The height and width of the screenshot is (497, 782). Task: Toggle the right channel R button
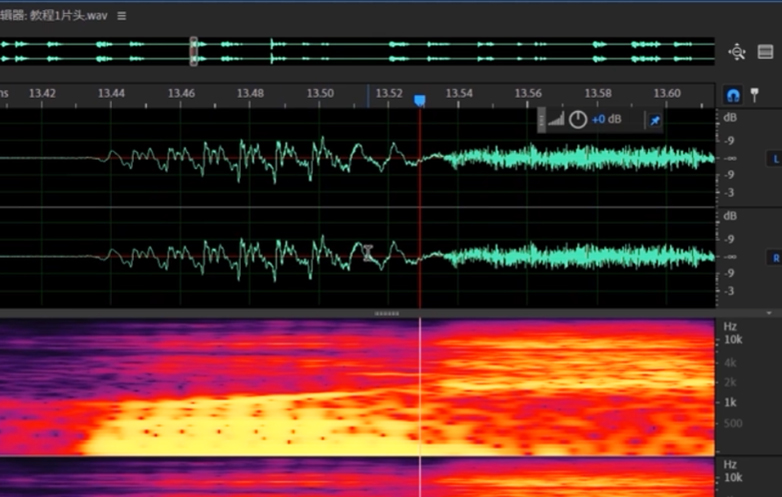point(773,257)
